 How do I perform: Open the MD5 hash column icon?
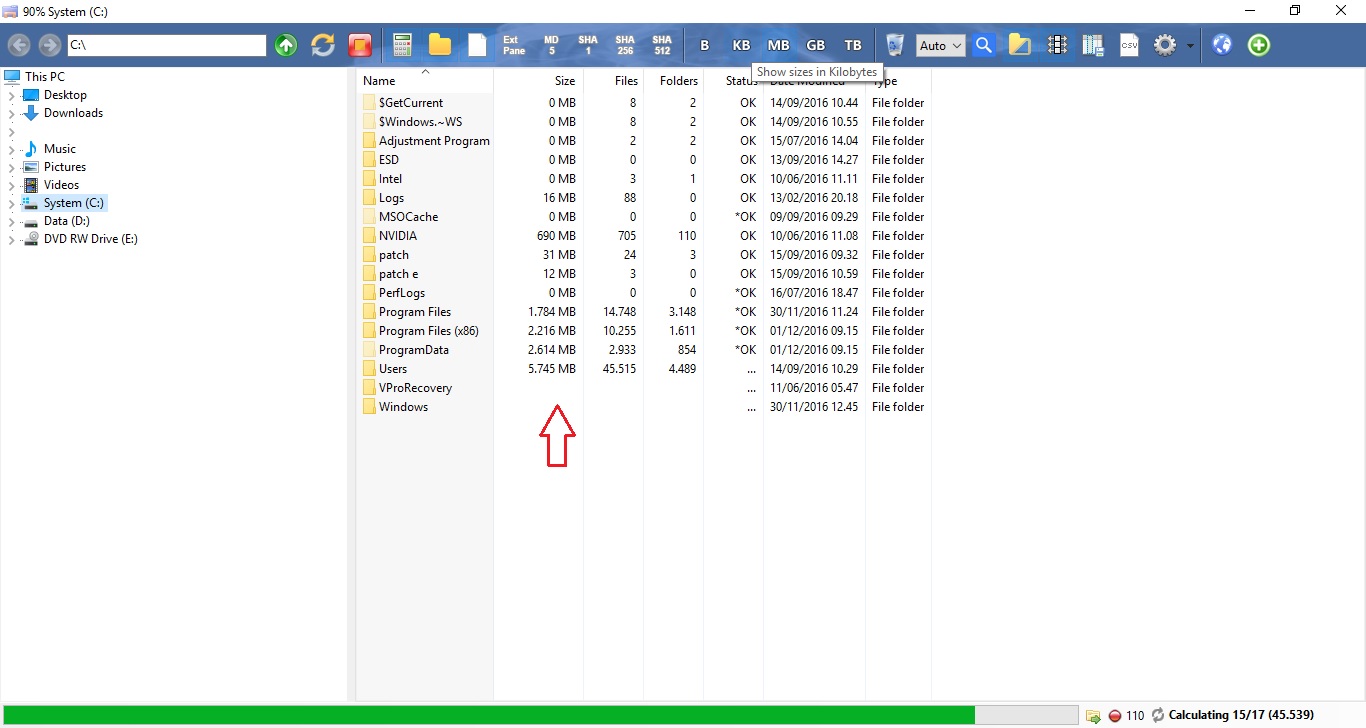550,45
